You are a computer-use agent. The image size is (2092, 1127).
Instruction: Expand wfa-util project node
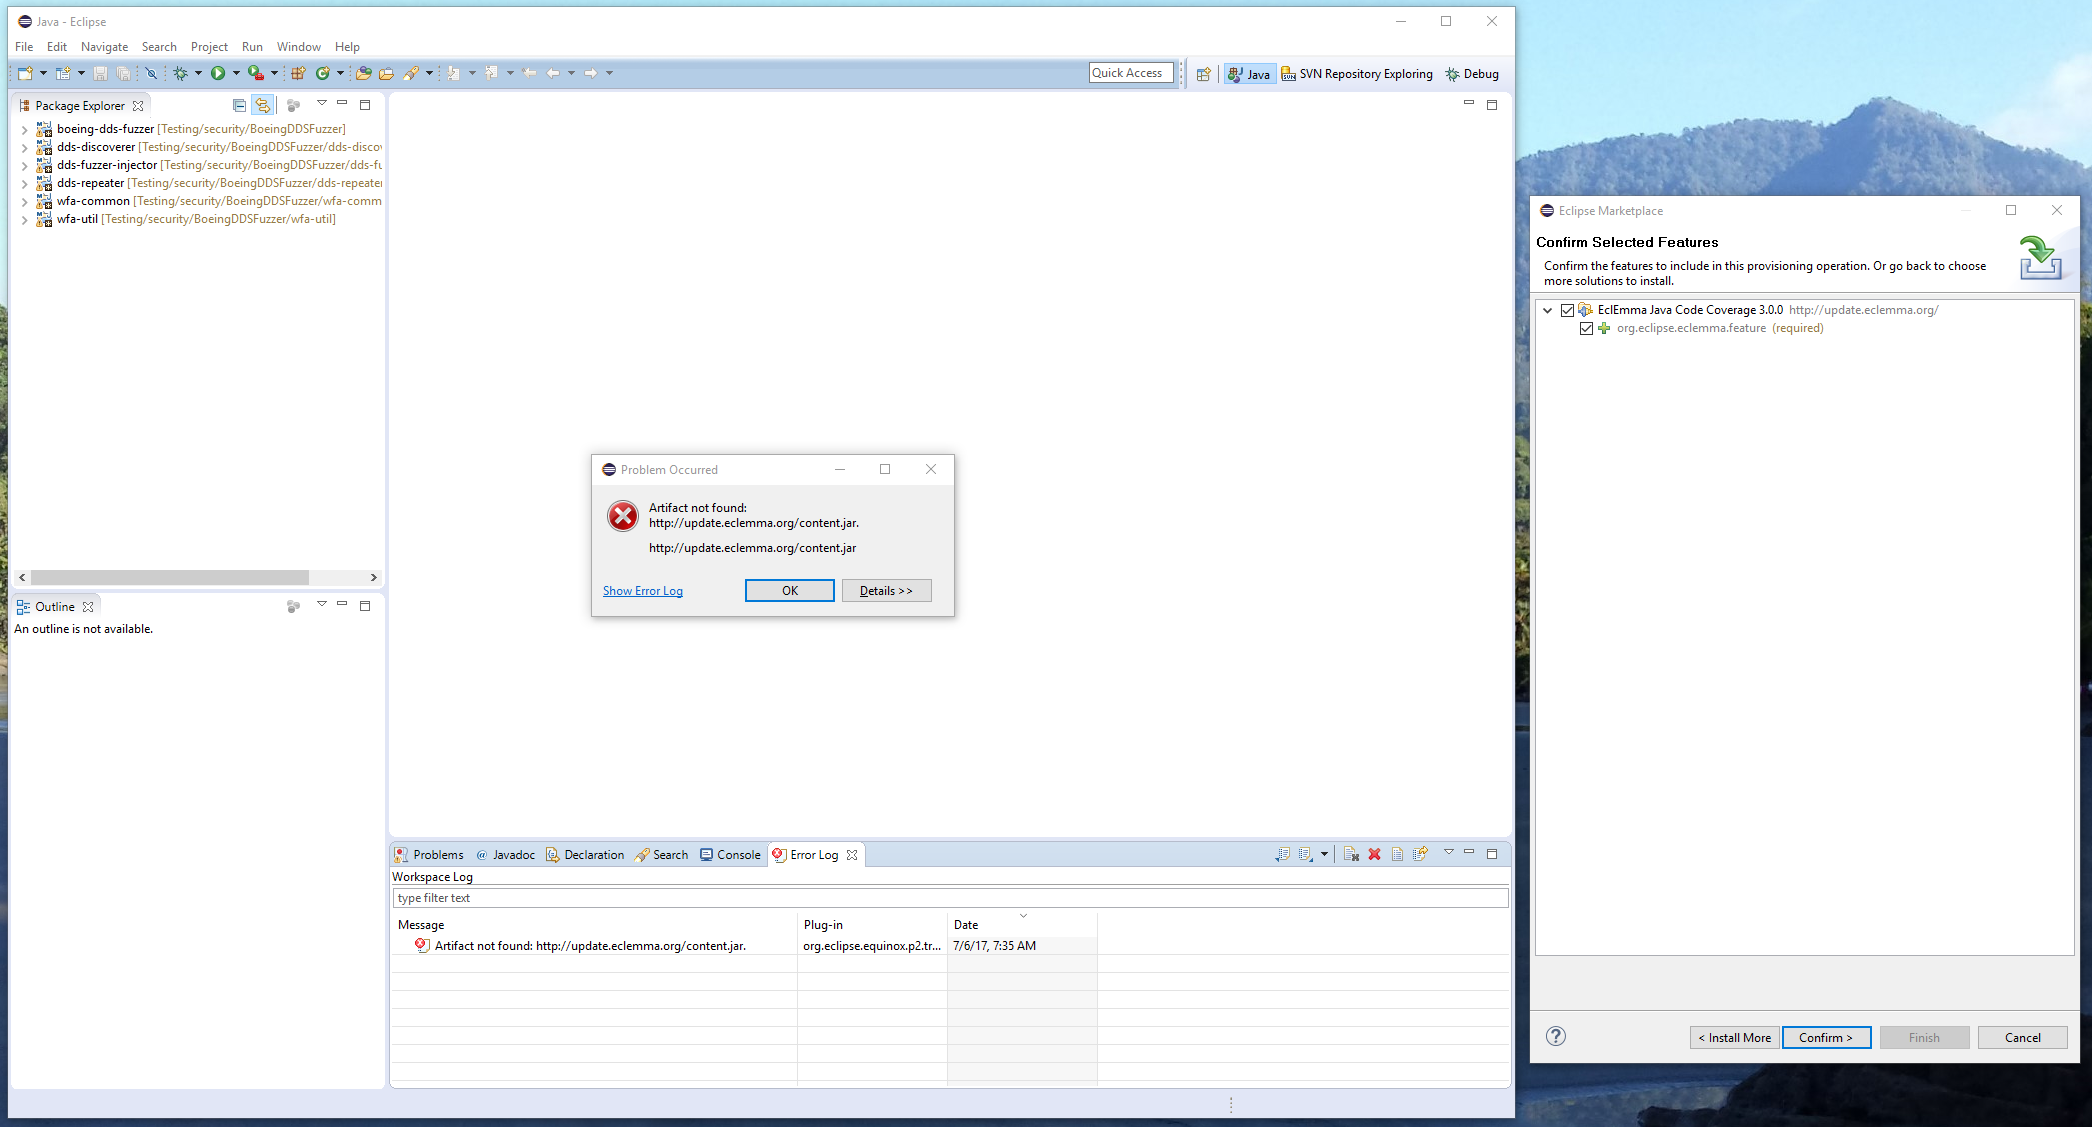tap(24, 219)
